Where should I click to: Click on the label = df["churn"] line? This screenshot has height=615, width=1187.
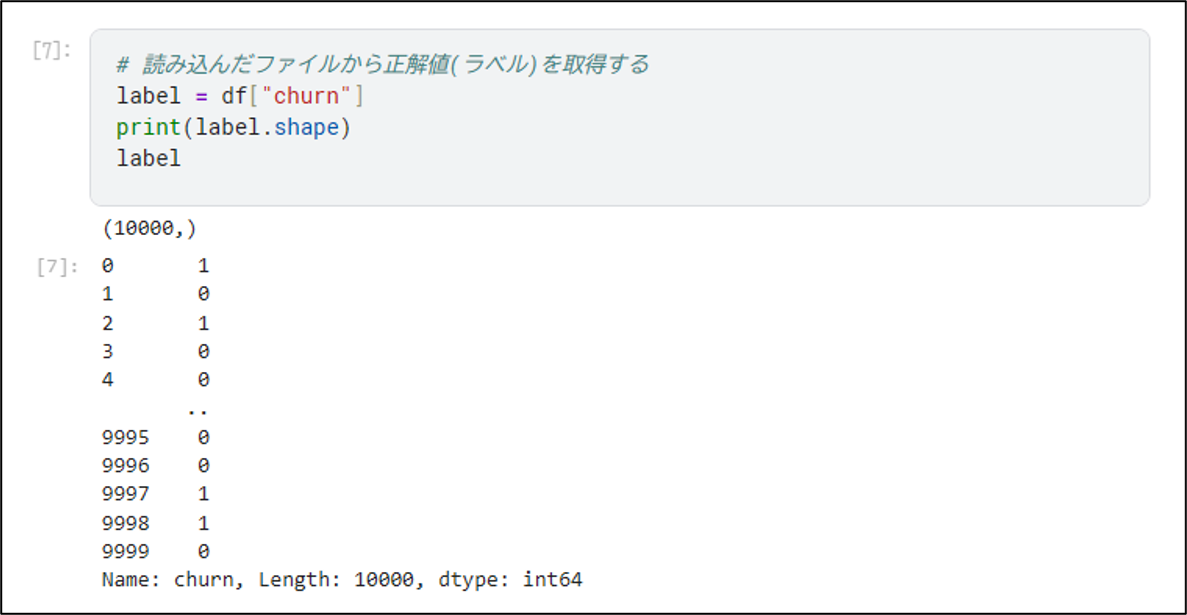(241, 96)
